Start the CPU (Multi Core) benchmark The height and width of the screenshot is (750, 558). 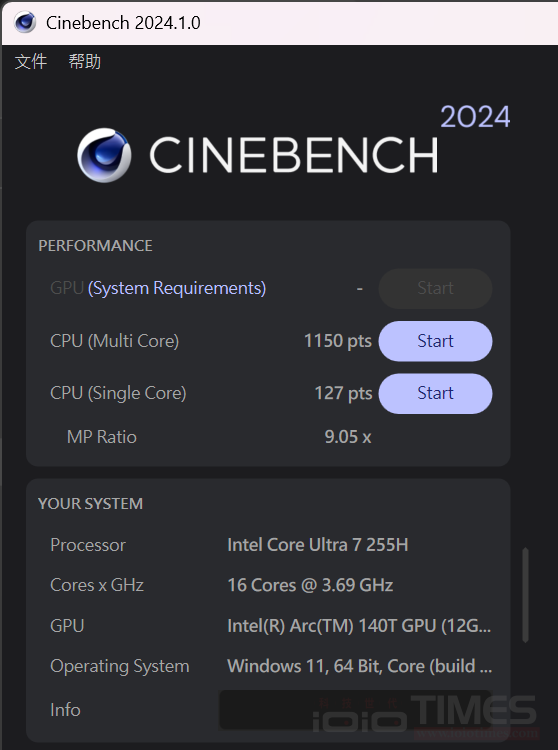435,341
